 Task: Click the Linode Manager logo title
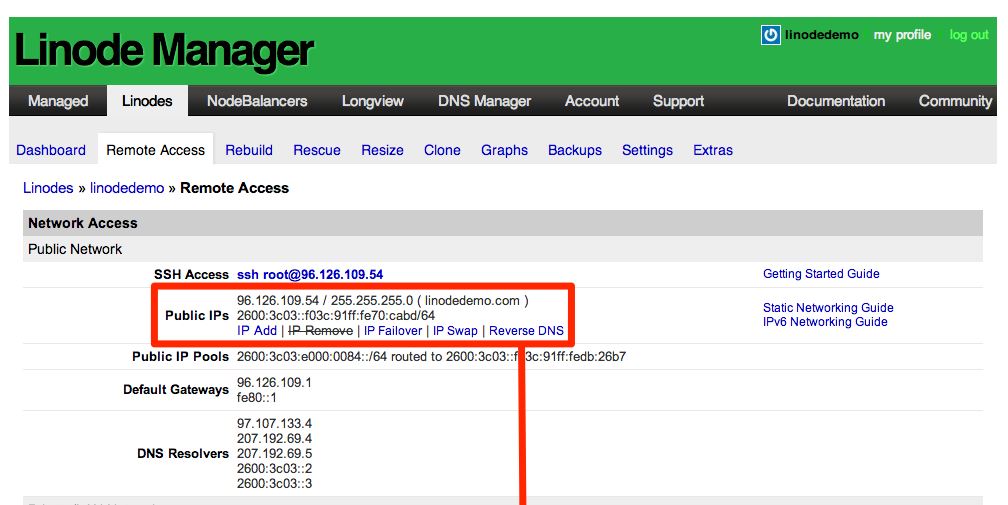[x=164, y=51]
